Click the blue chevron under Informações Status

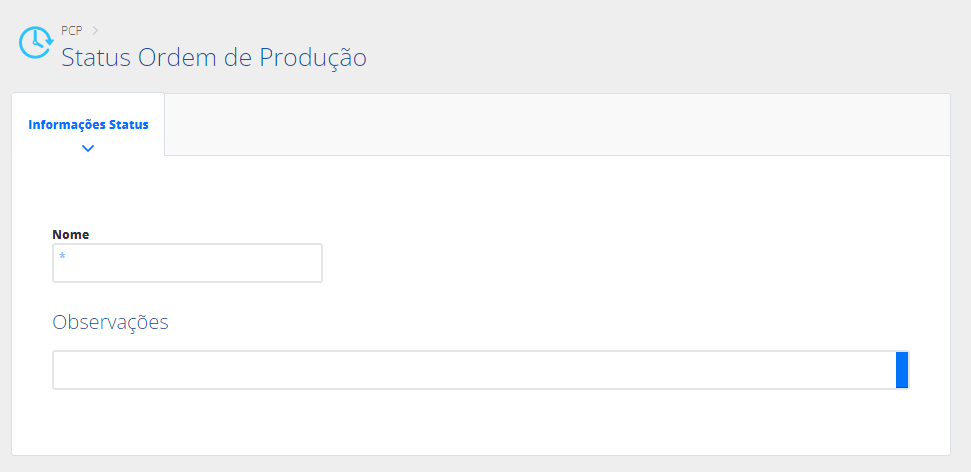(88, 148)
